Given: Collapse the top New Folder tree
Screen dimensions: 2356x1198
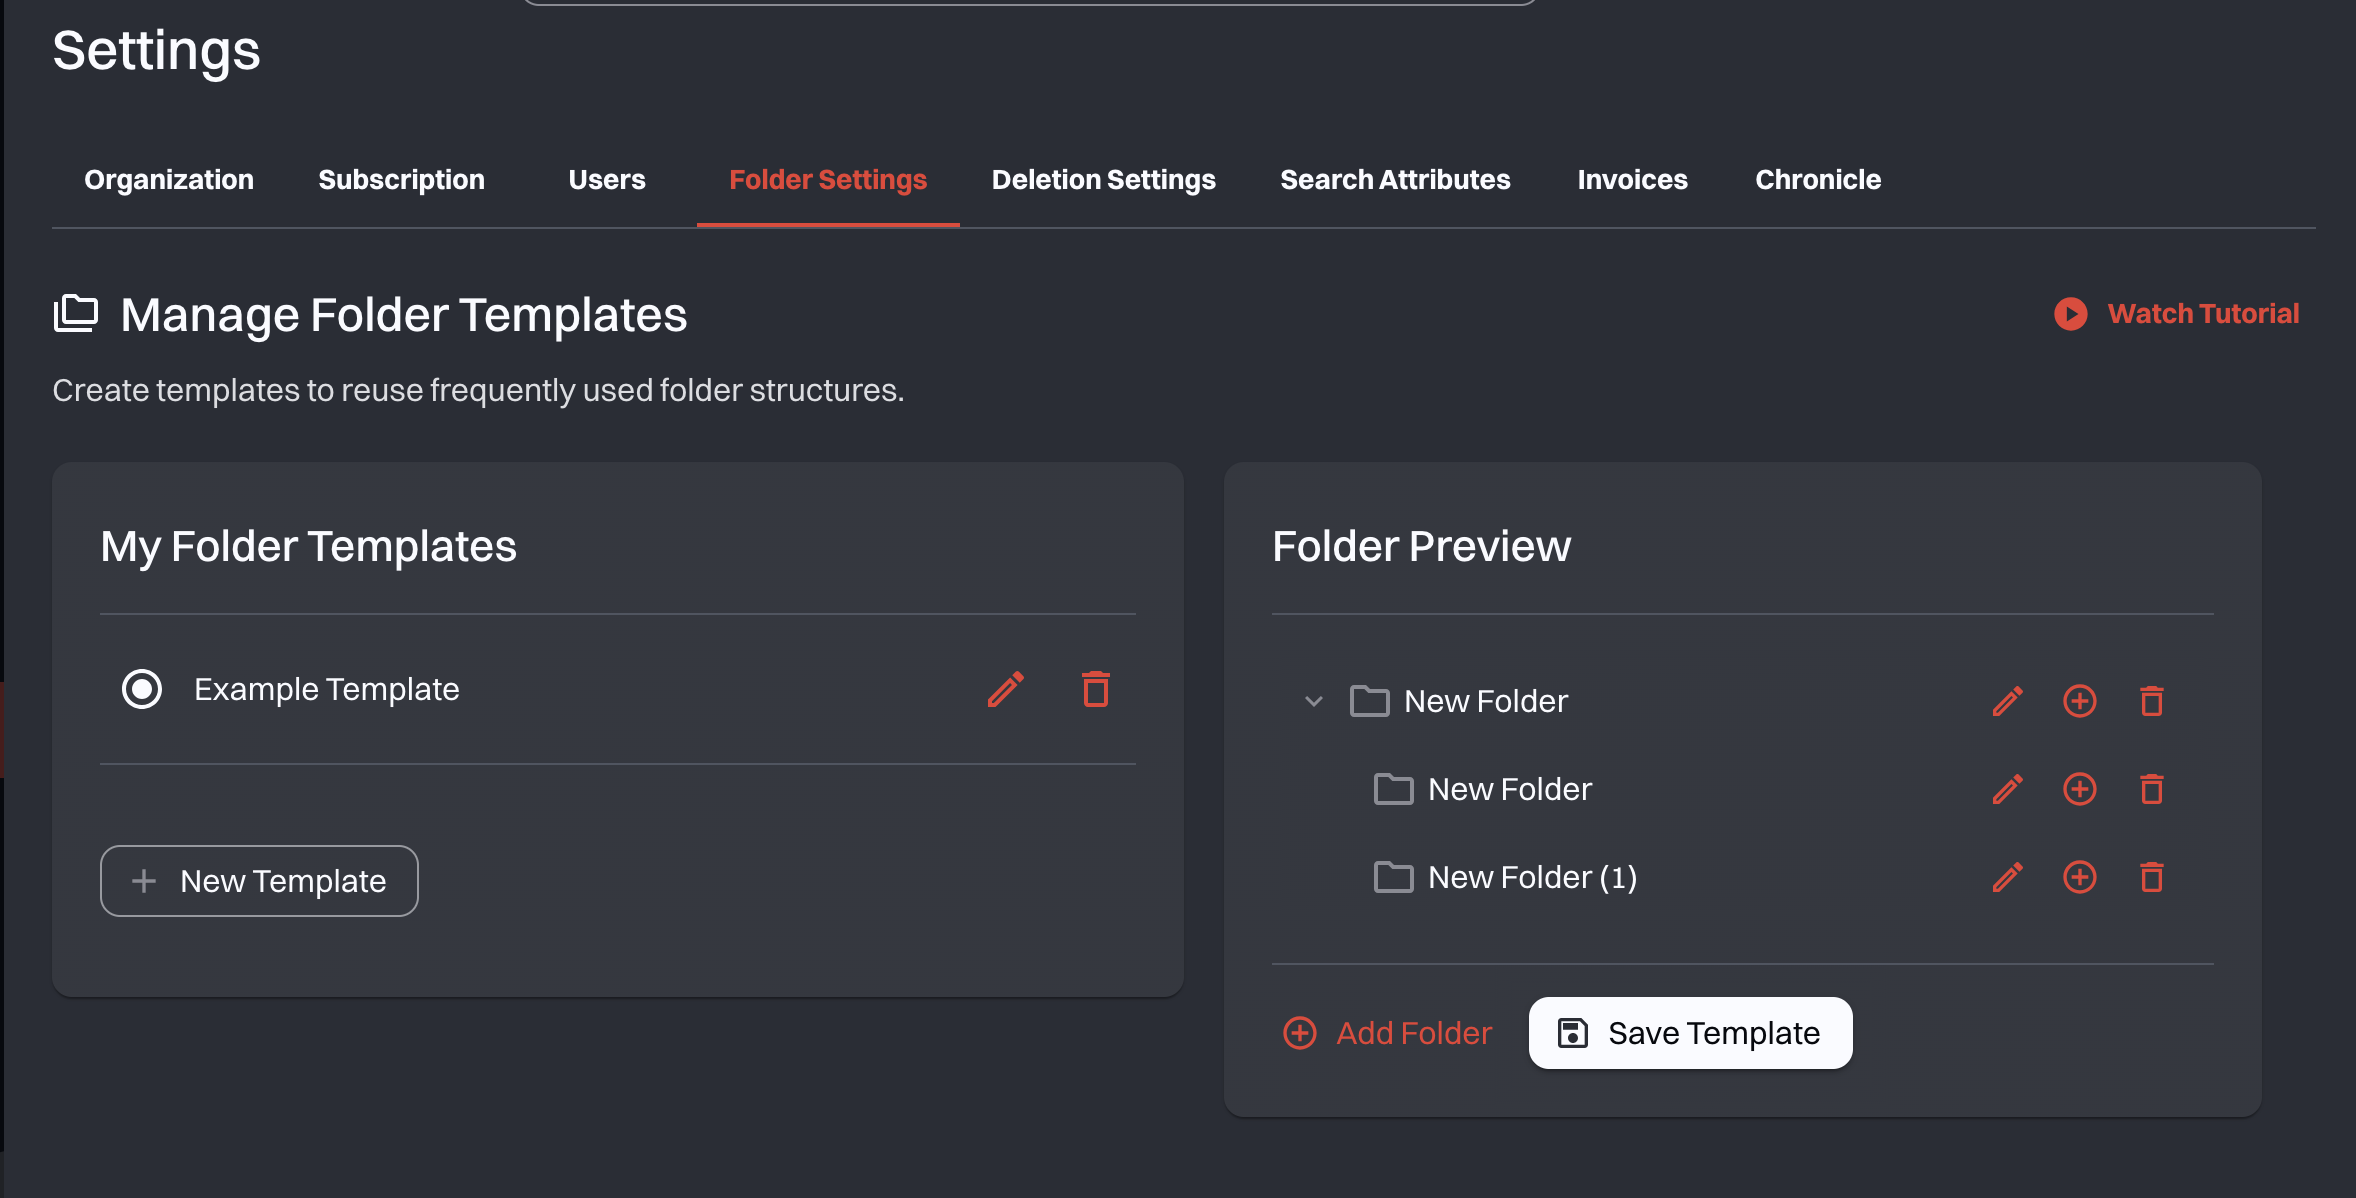Looking at the screenshot, I should tap(1311, 700).
